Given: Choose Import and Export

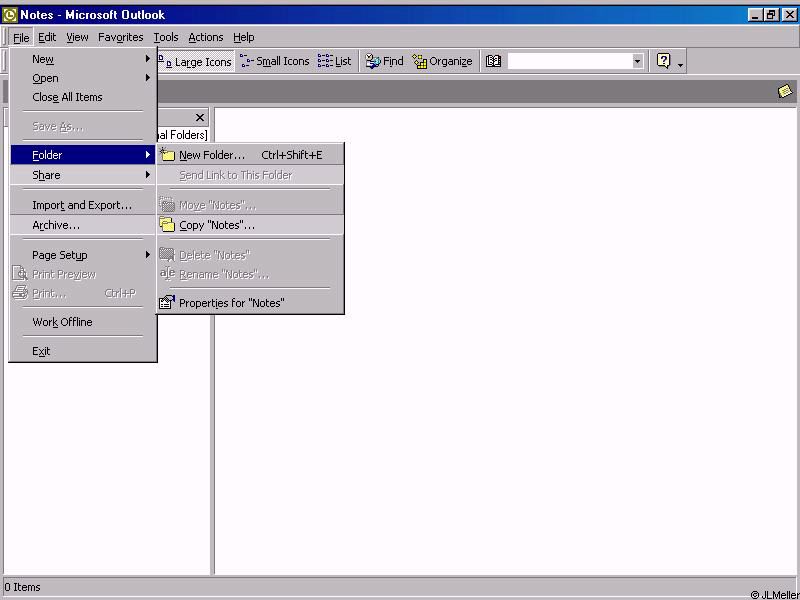Looking at the screenshot, I should click(x=83, y=205).
